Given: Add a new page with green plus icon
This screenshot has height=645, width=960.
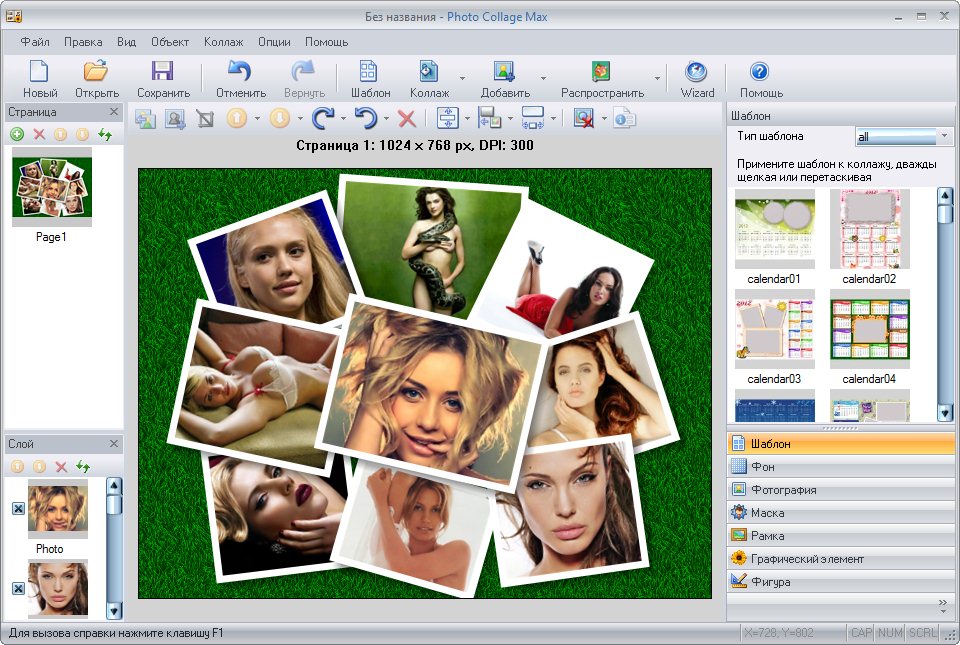Looking at the screenshot, I should pos(17,134).
